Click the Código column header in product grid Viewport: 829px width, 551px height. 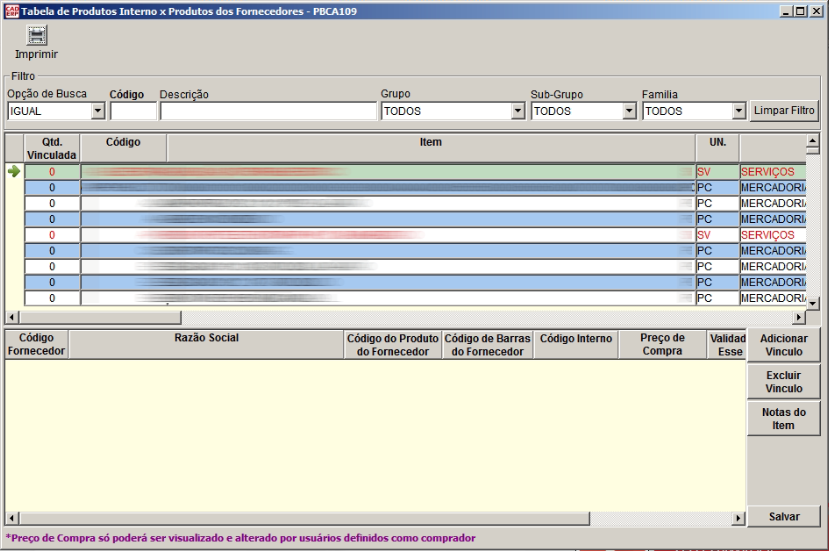[123, 149]
